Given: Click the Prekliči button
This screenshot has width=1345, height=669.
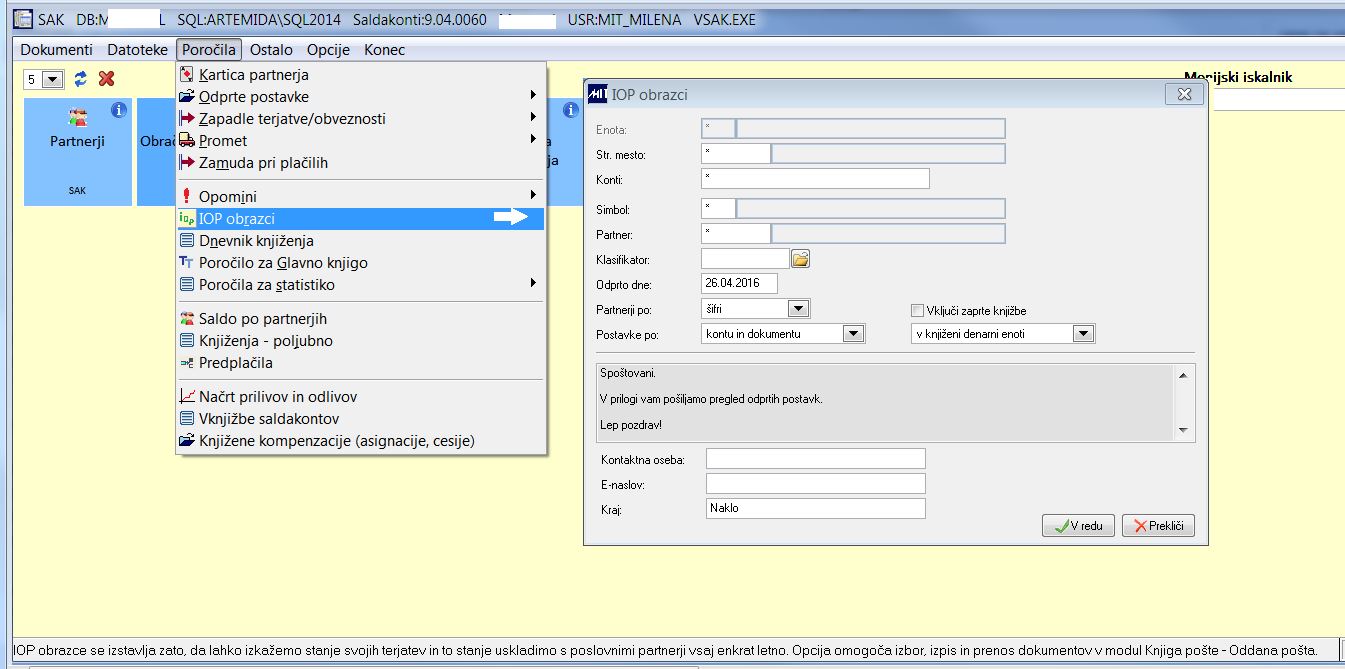Looking at the screenshot, I should click(x=1158, y=525).
